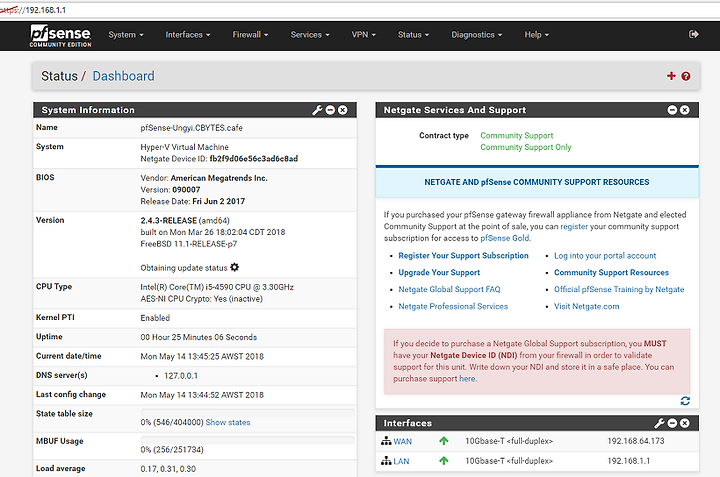The width and height of the screenshot is (720, 477).
Task: Configure Interfaces widget with wrench icon
Action: pos(659,423)
